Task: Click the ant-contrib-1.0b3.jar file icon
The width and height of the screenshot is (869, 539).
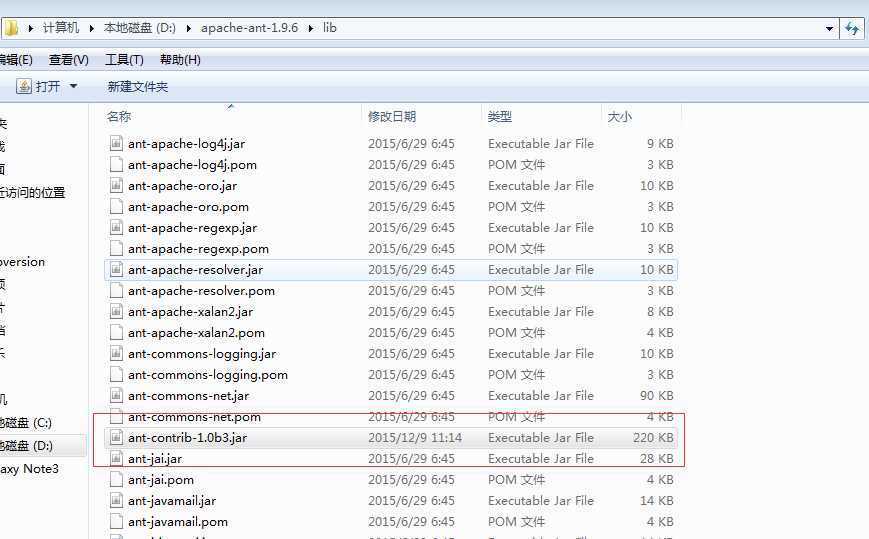Action: (116, 438)
